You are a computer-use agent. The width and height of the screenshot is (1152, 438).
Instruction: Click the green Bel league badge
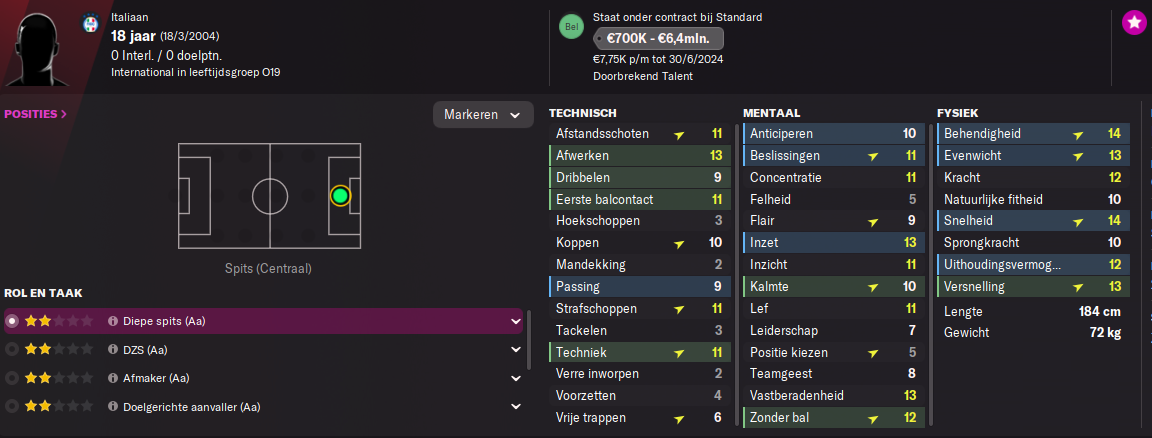click(571, 26)
